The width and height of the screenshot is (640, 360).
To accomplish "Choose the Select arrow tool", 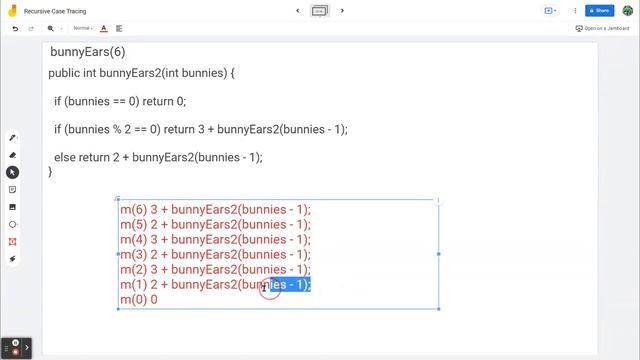I will tap(13, 172).
